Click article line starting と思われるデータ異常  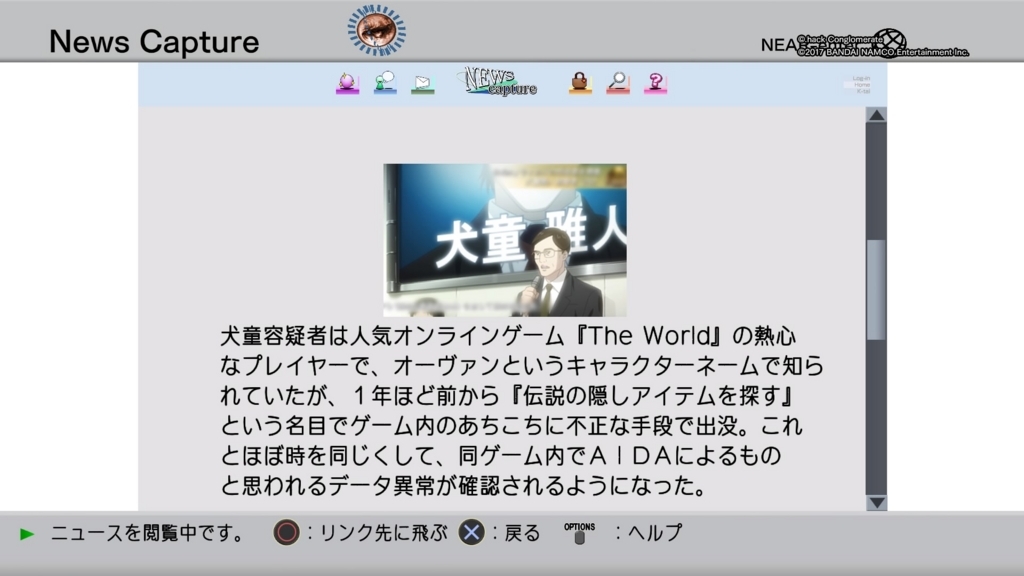(463, 486)
